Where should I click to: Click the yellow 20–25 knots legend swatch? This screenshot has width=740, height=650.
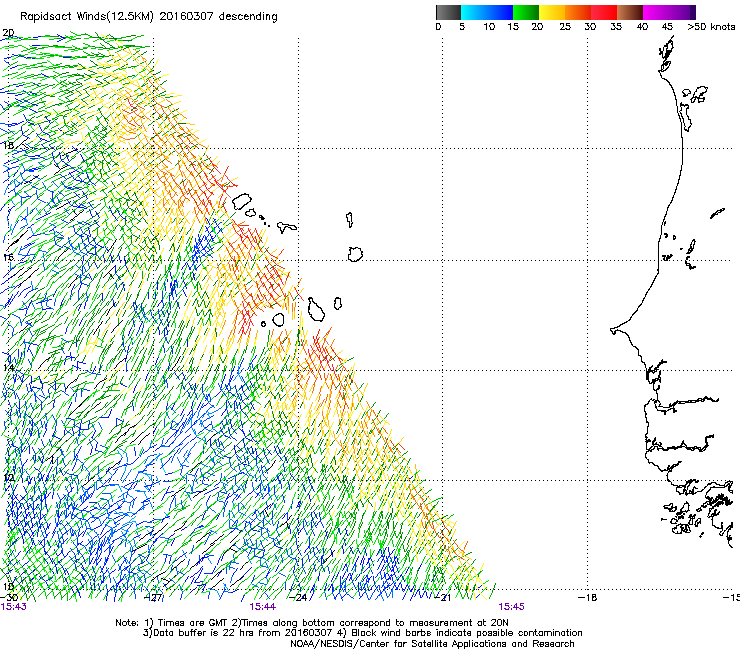[x=552, y=12]
